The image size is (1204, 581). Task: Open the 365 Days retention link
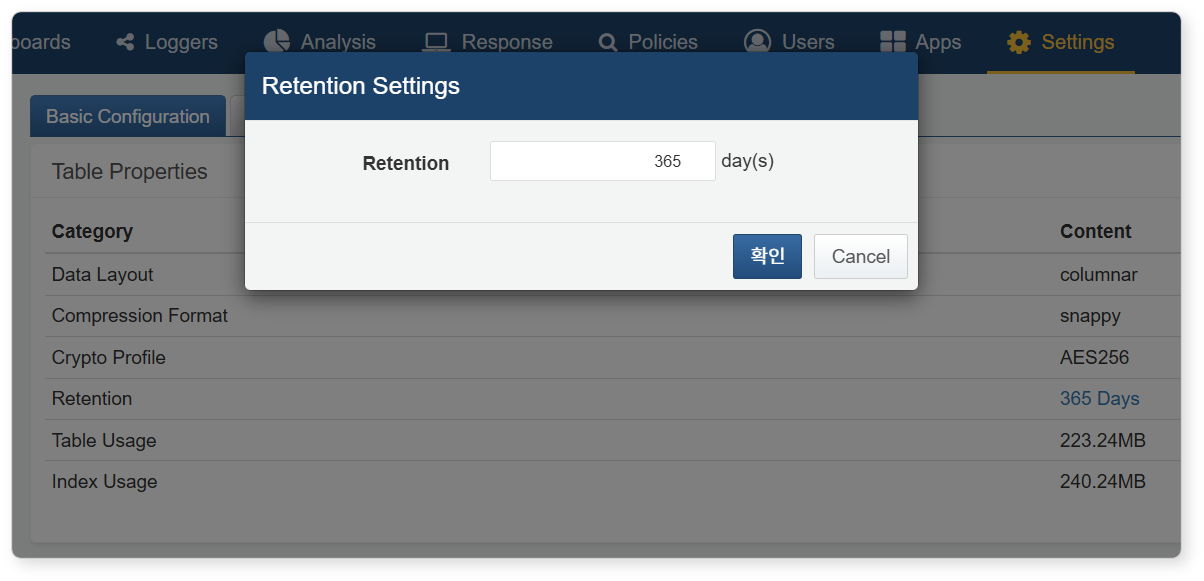pyautogui.click(x=1099, y=398)
